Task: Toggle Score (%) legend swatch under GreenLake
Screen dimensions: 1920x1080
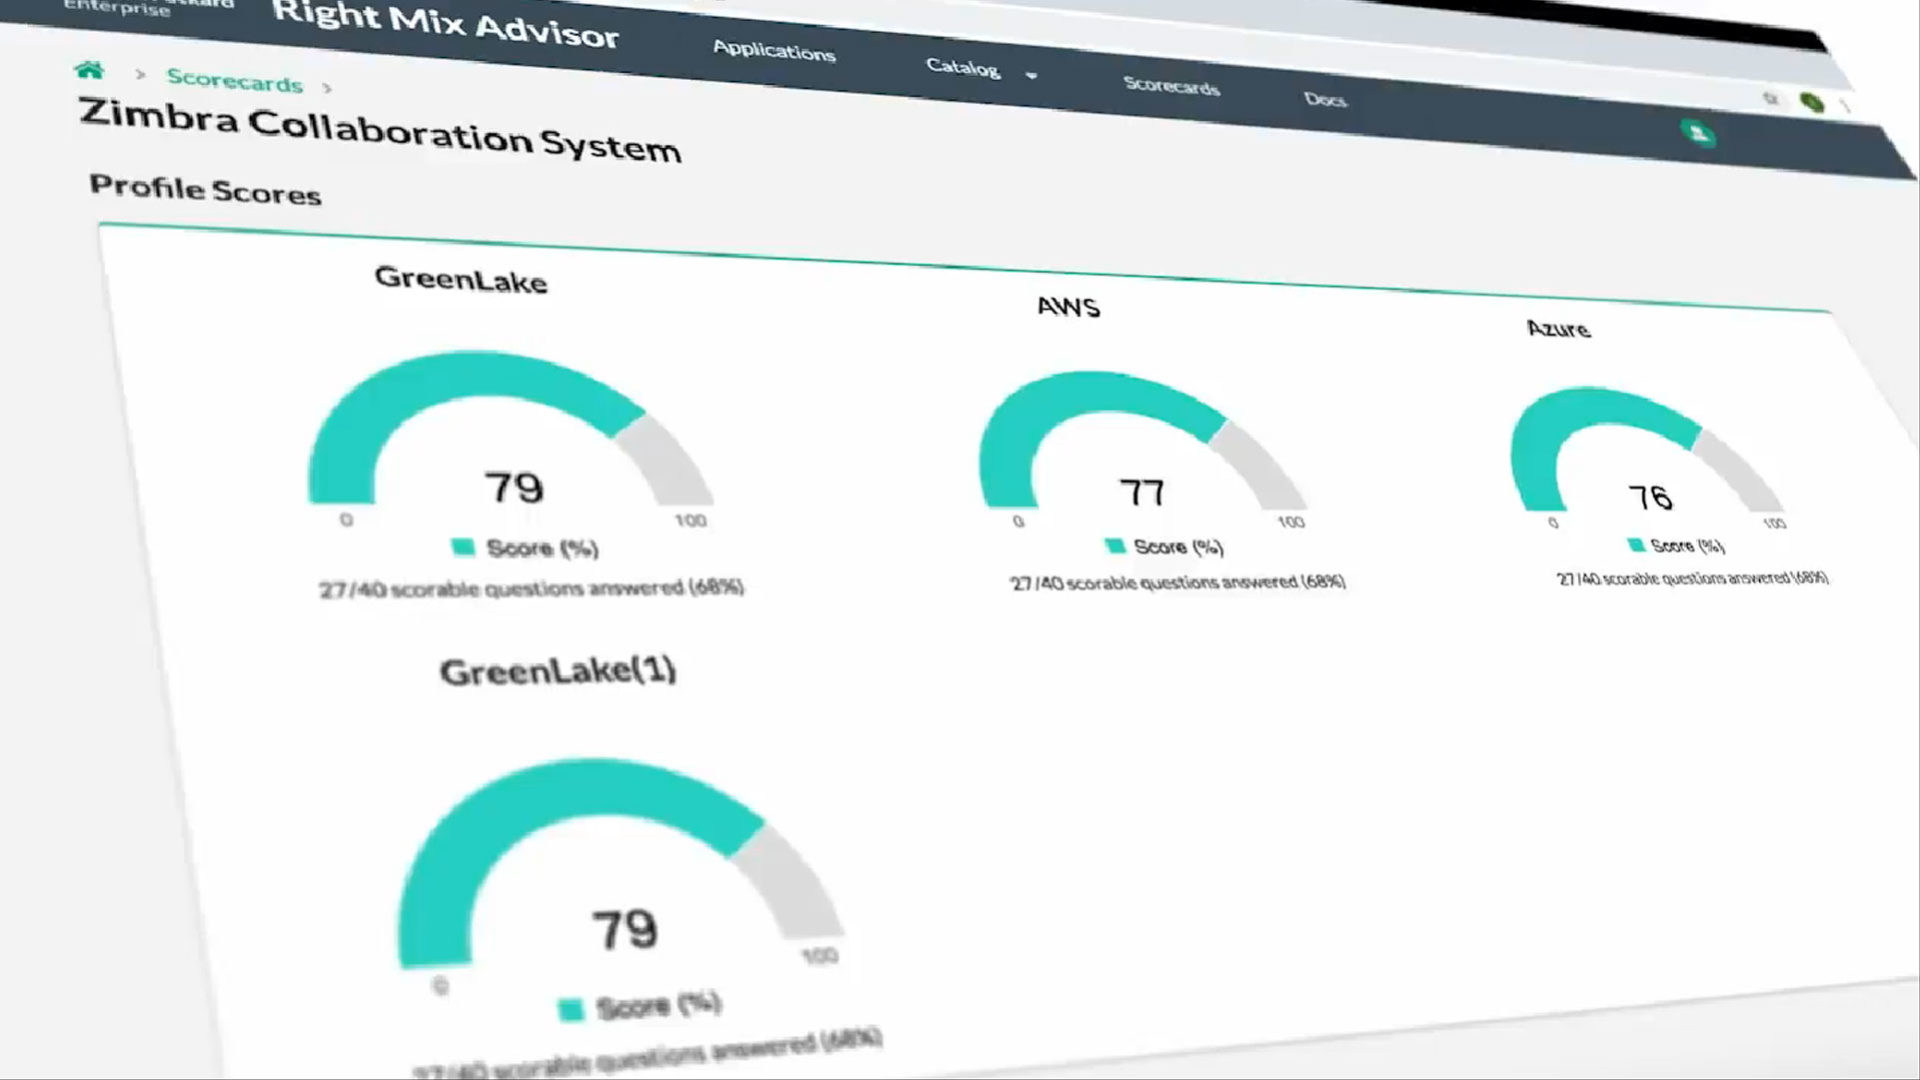Action: 462,546
